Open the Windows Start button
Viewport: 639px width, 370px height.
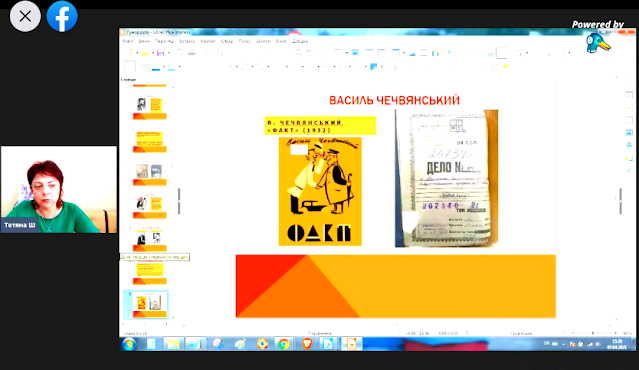point(129,344)
